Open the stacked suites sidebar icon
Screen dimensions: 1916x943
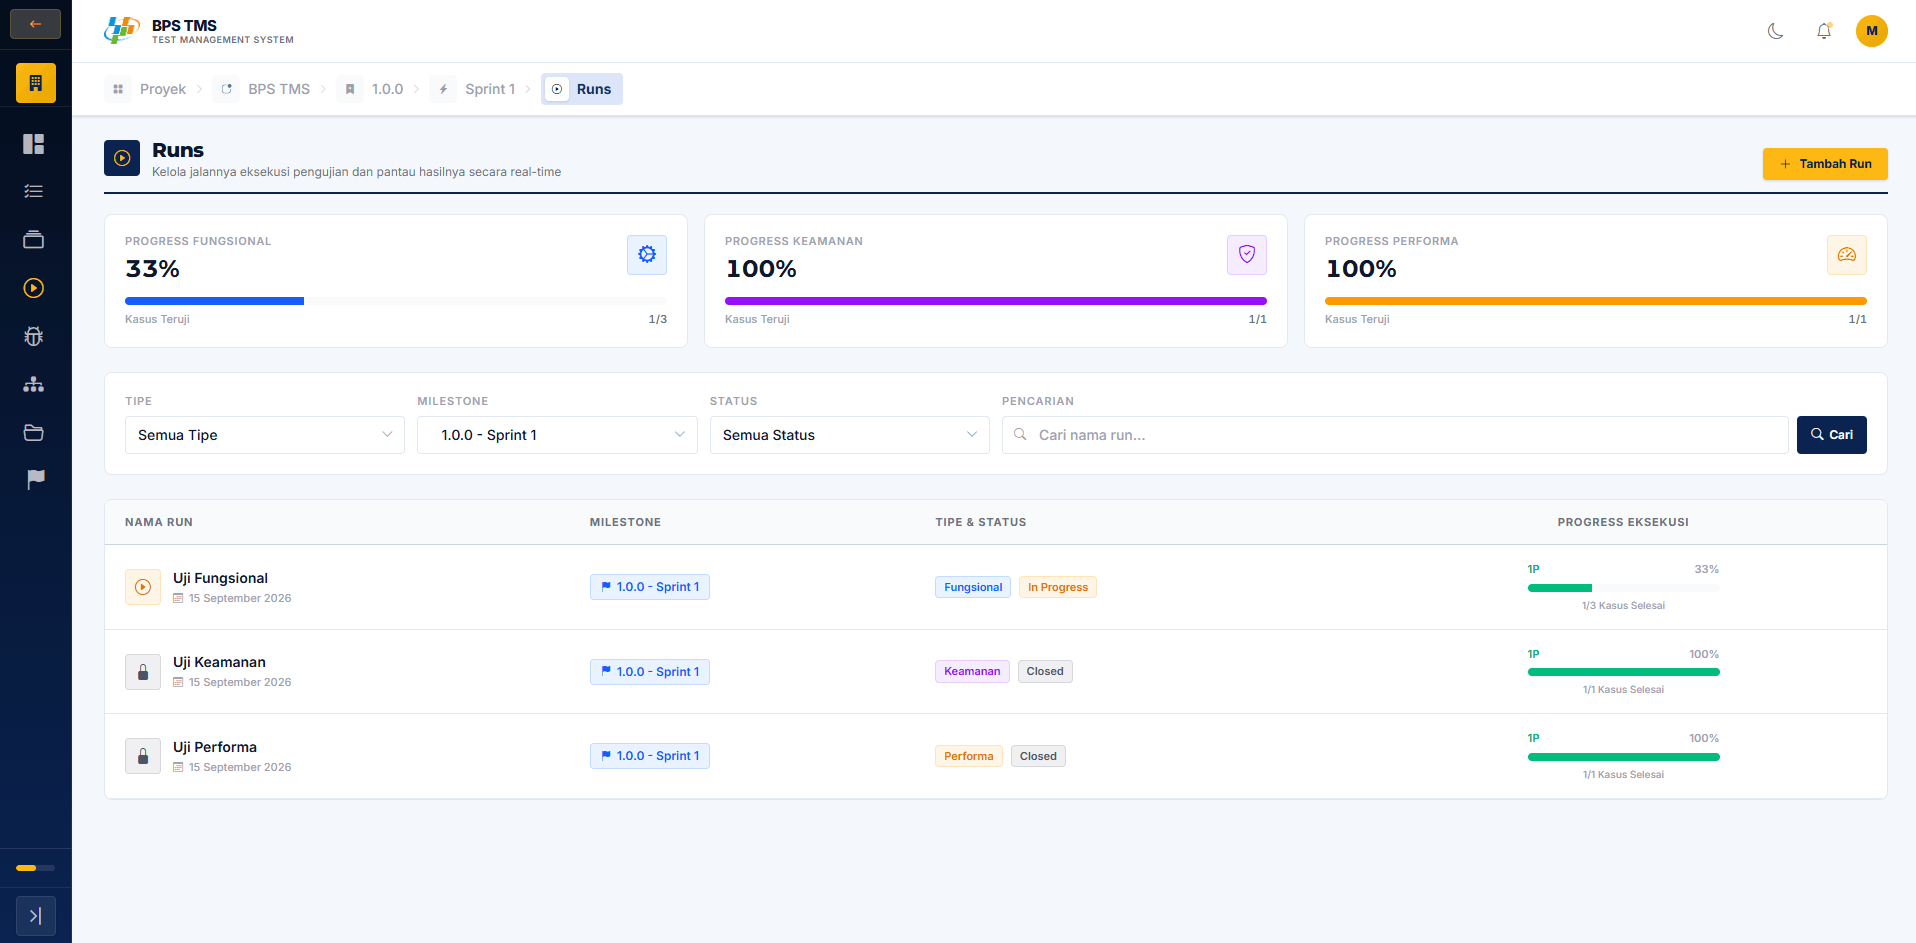(x=34, y=240)
